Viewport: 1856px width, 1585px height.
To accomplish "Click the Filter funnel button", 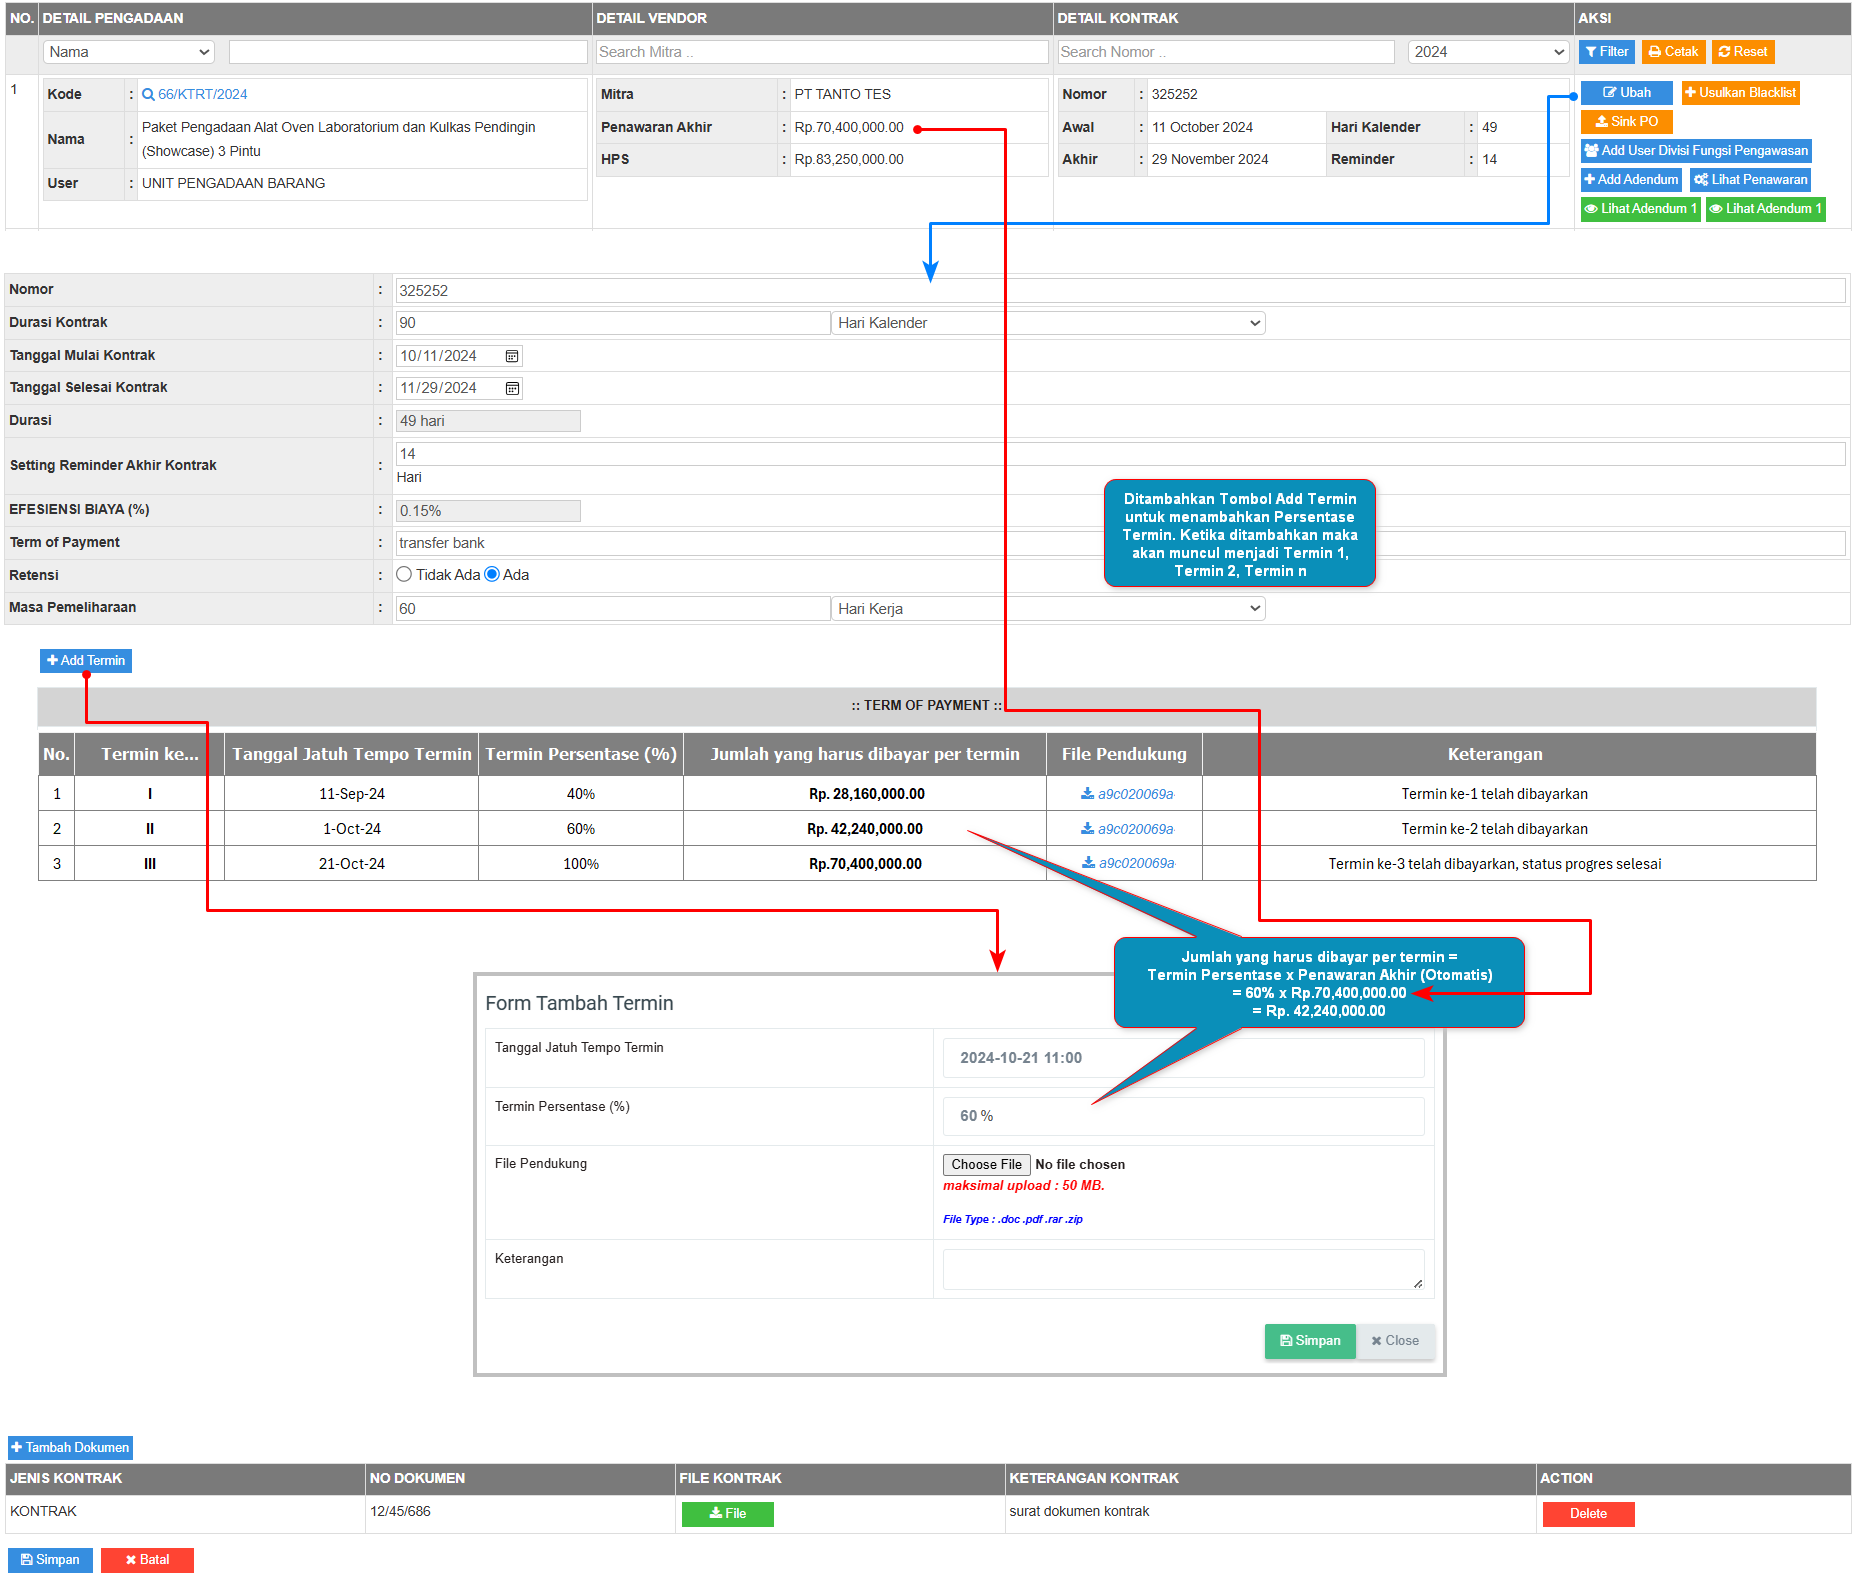I will pos(1606,52).
